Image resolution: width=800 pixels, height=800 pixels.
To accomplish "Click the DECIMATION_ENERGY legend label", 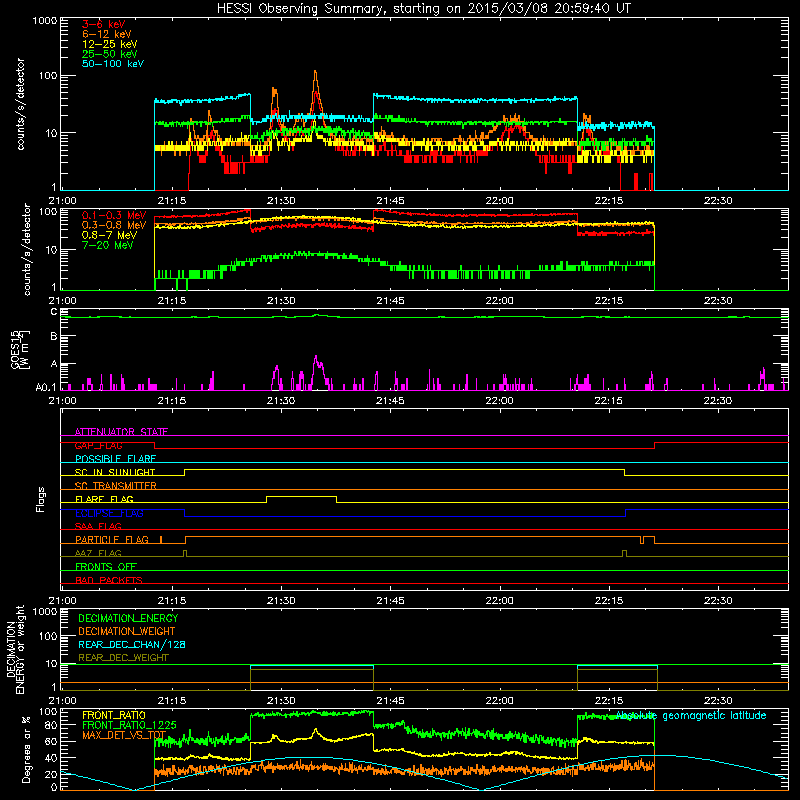I will point(128,618).
